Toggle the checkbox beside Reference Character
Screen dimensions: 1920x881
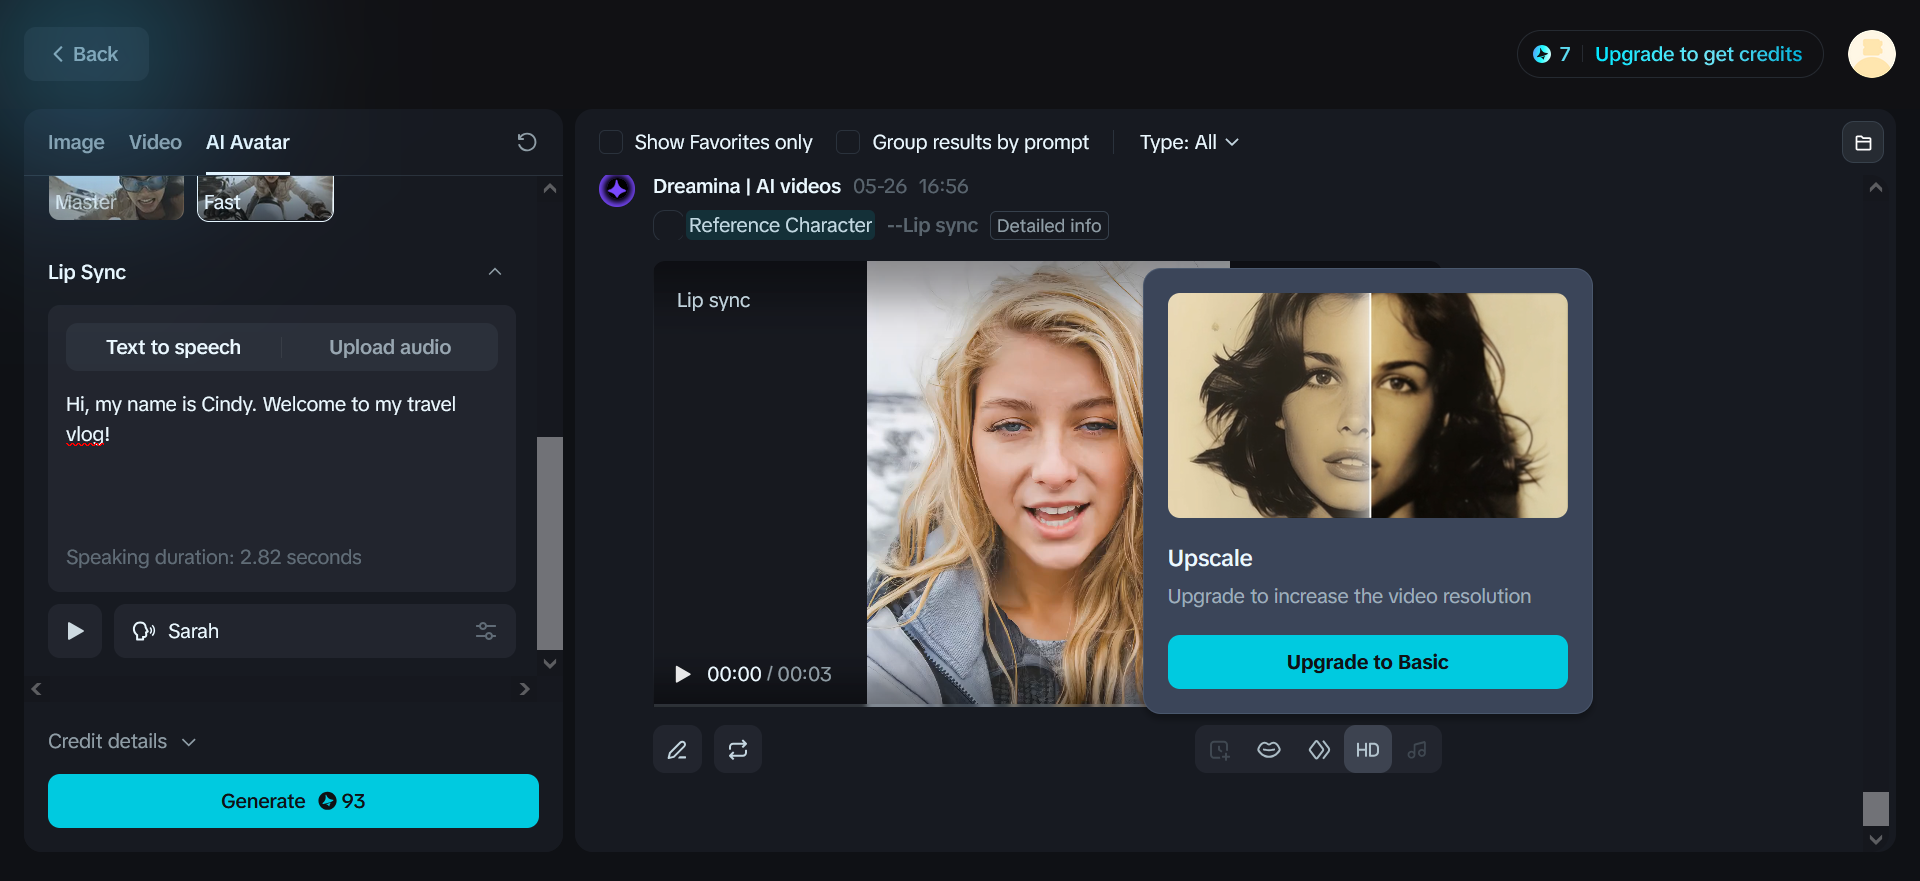pyautogui.click(x=668, y=226)
